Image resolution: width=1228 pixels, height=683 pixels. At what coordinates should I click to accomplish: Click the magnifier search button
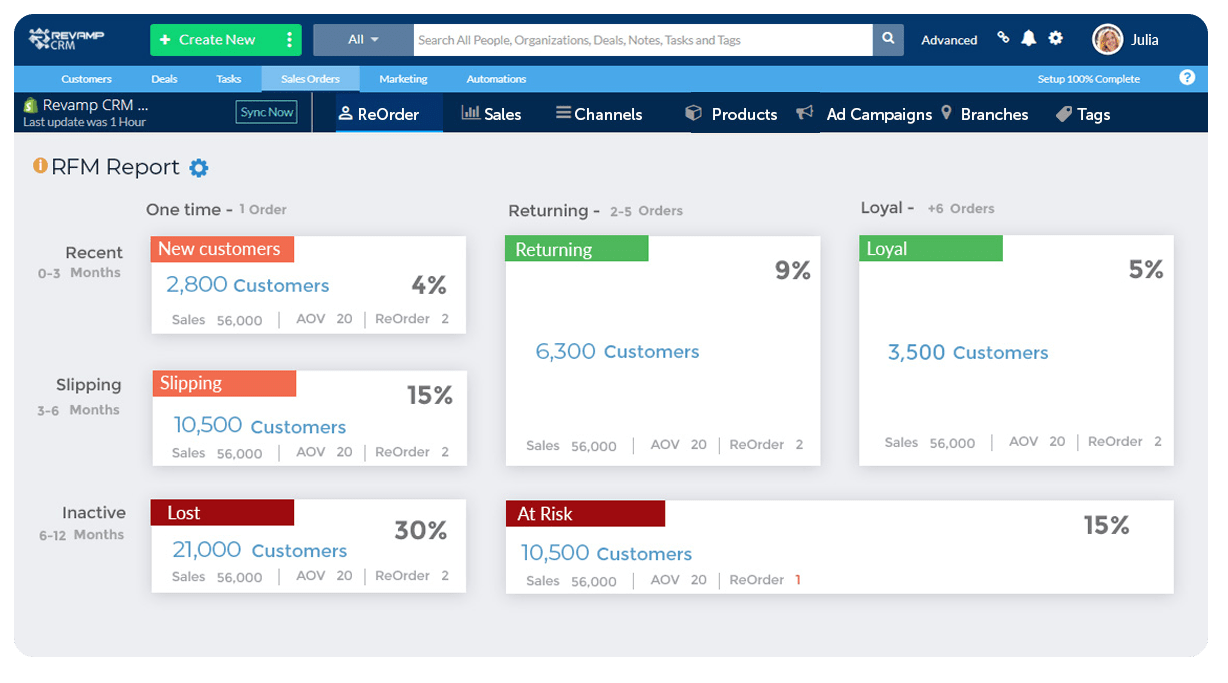(888, 40)
